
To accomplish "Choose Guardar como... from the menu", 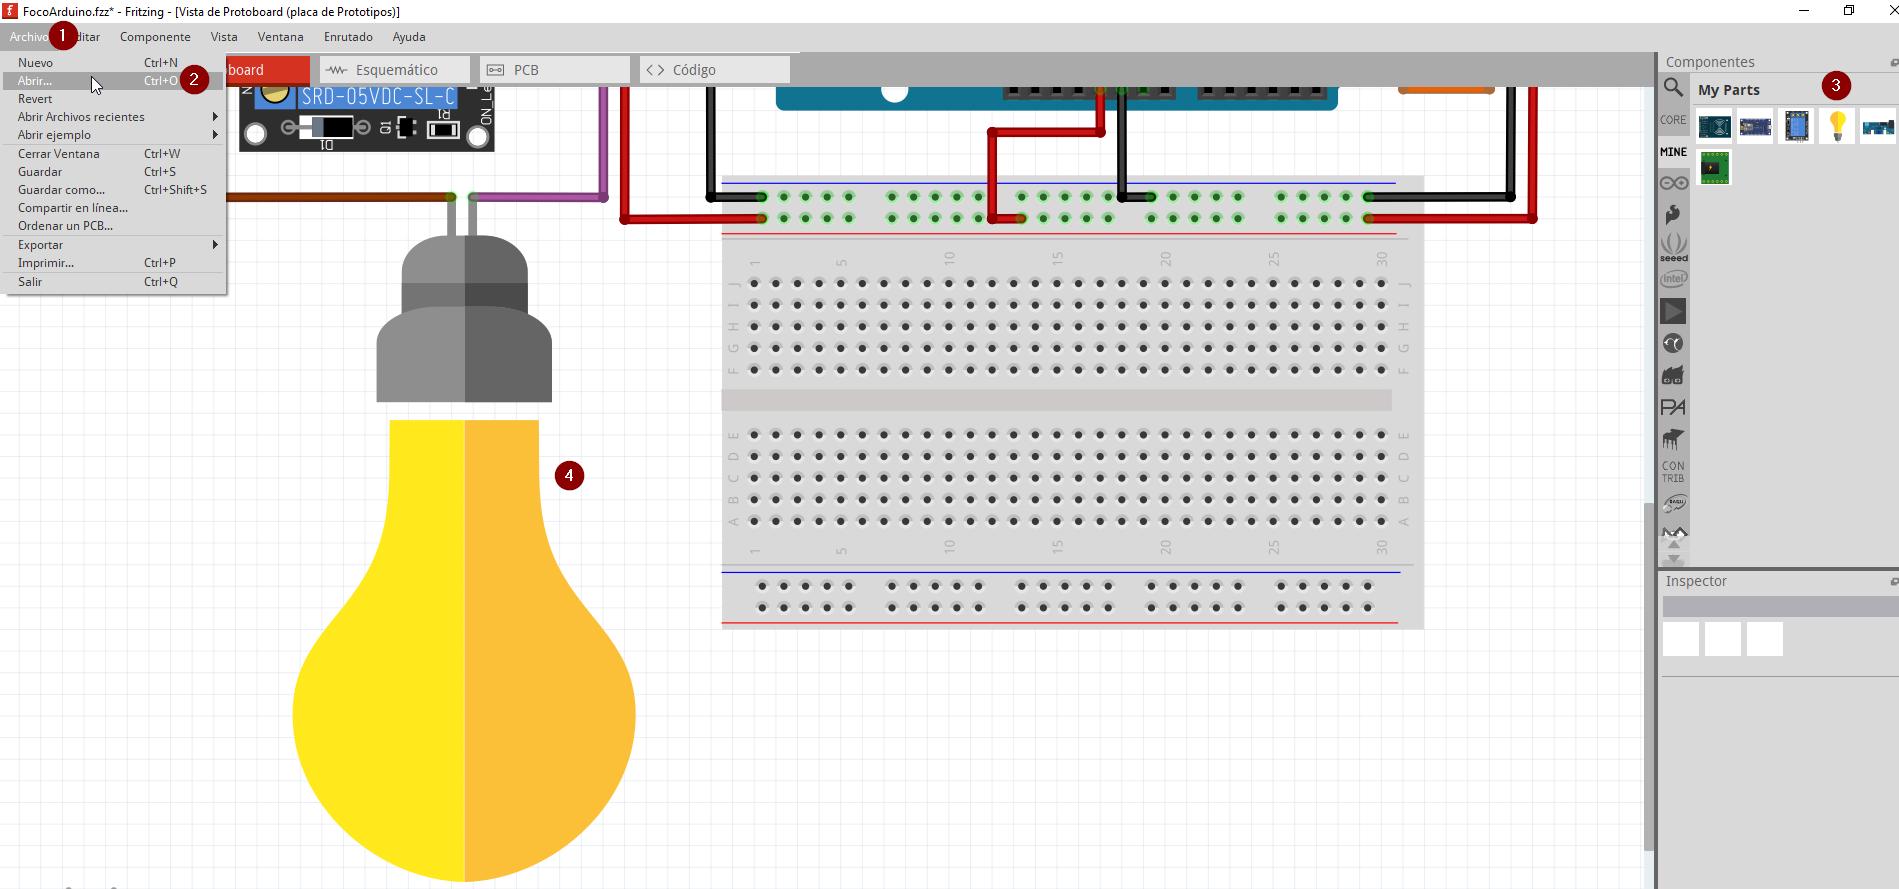I will (x=61, y=190).
